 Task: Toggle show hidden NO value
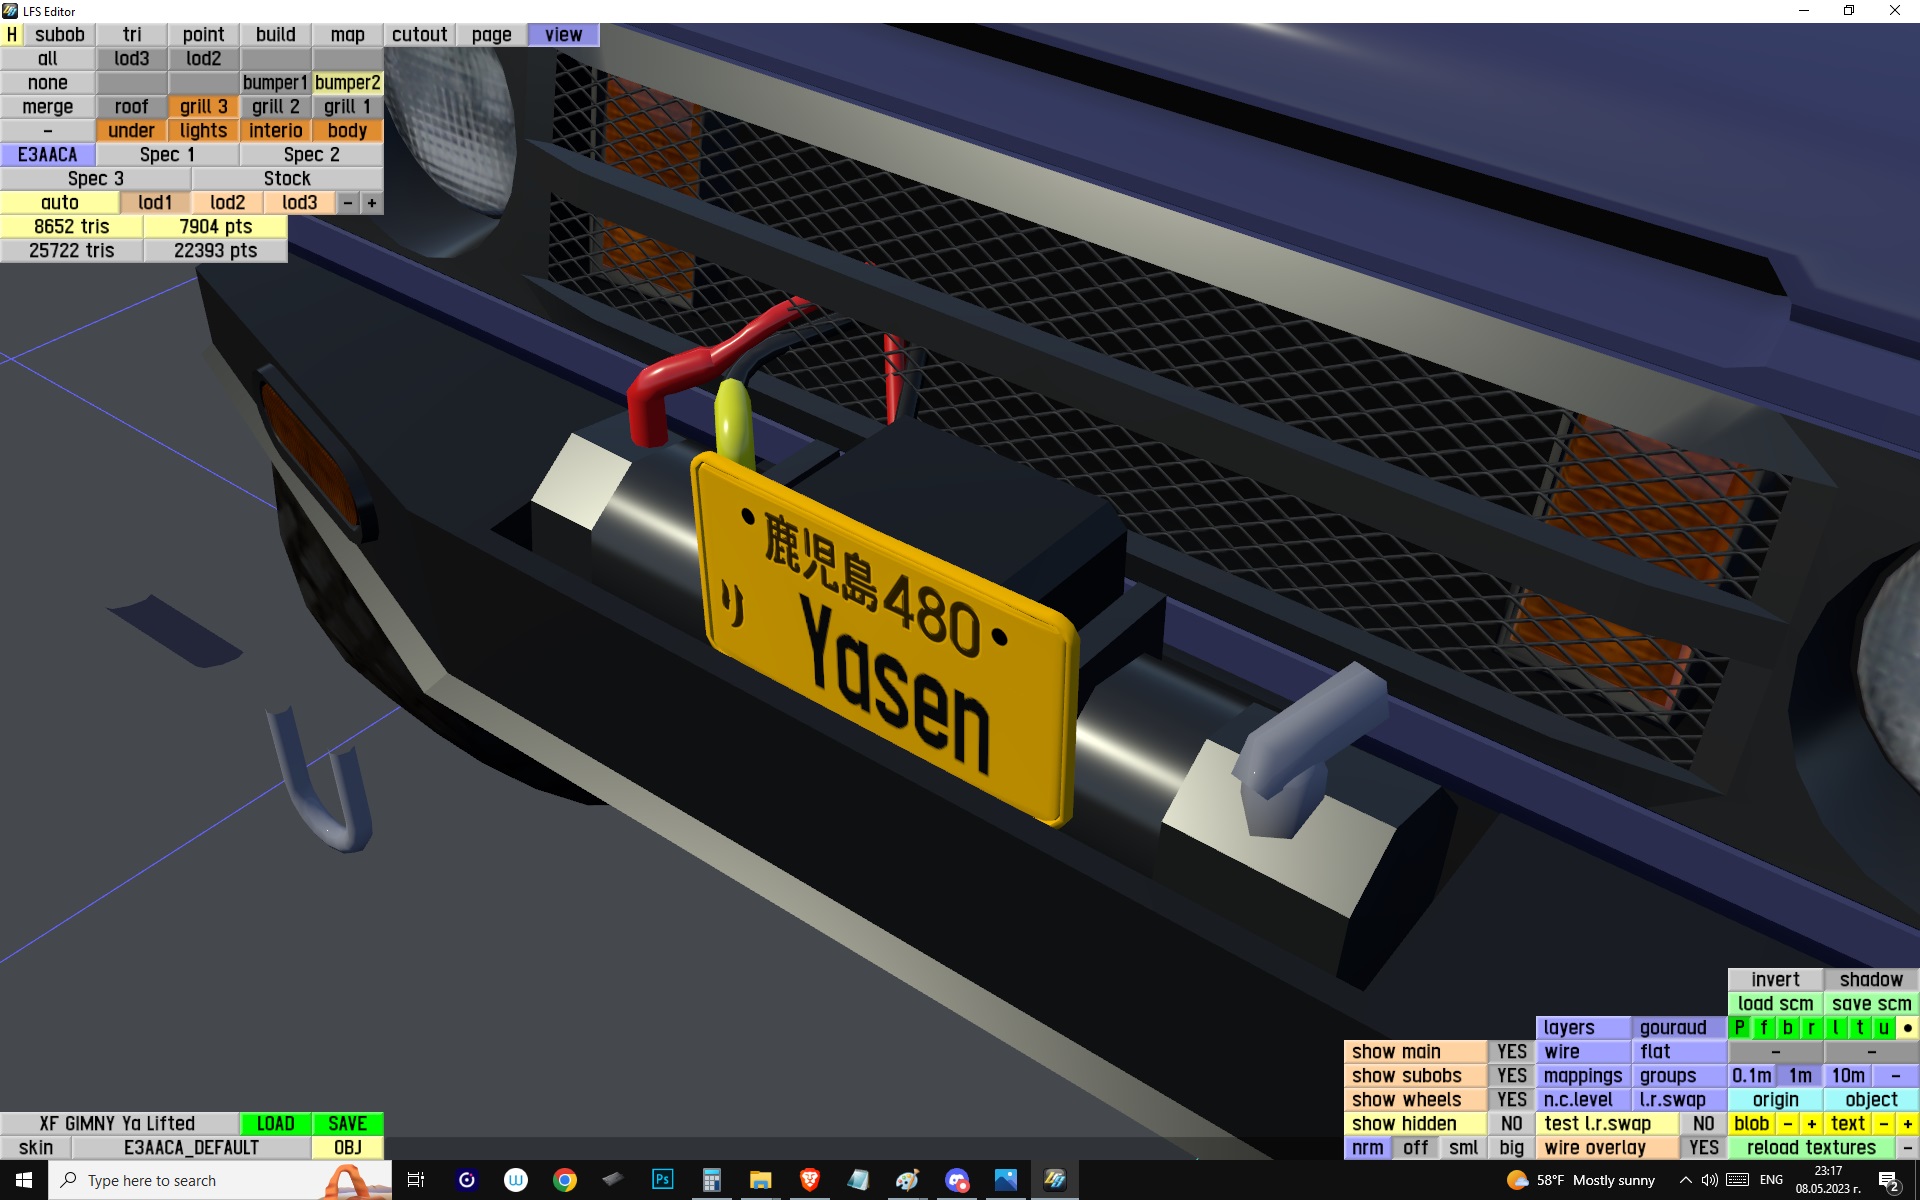tap(1511, 1123)
